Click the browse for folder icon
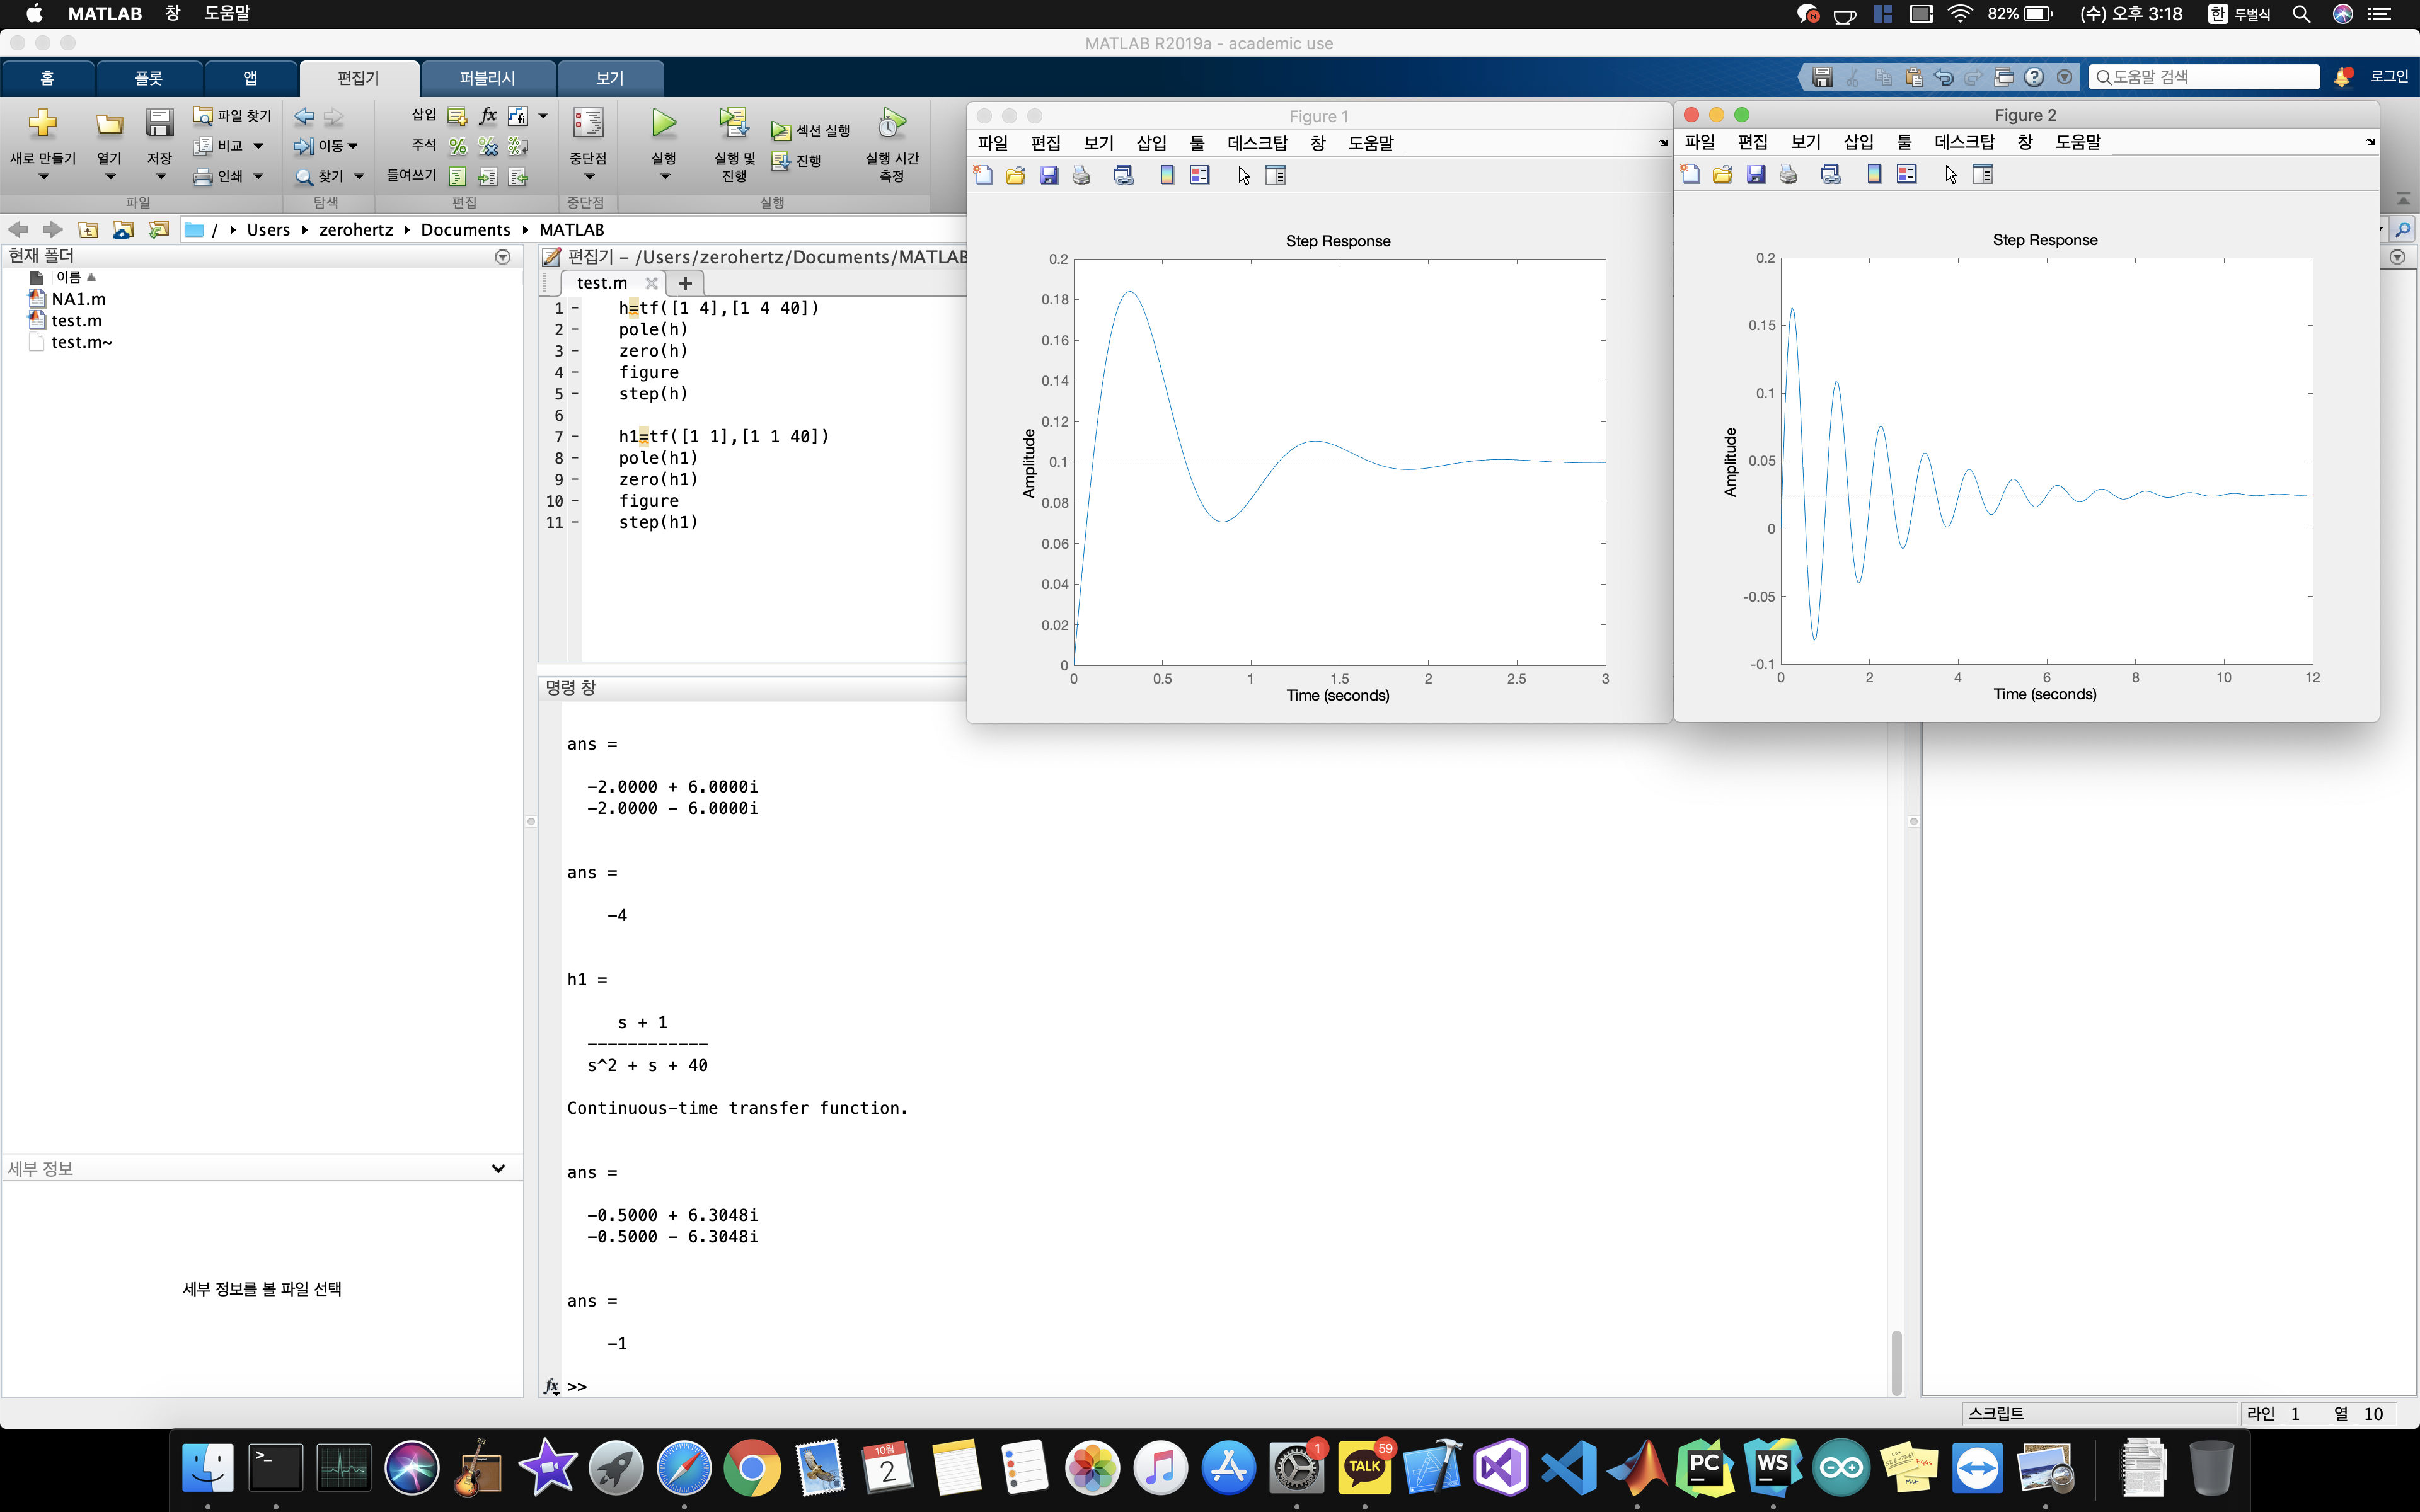This screenshot has height=1512, width=2420. 158,230
